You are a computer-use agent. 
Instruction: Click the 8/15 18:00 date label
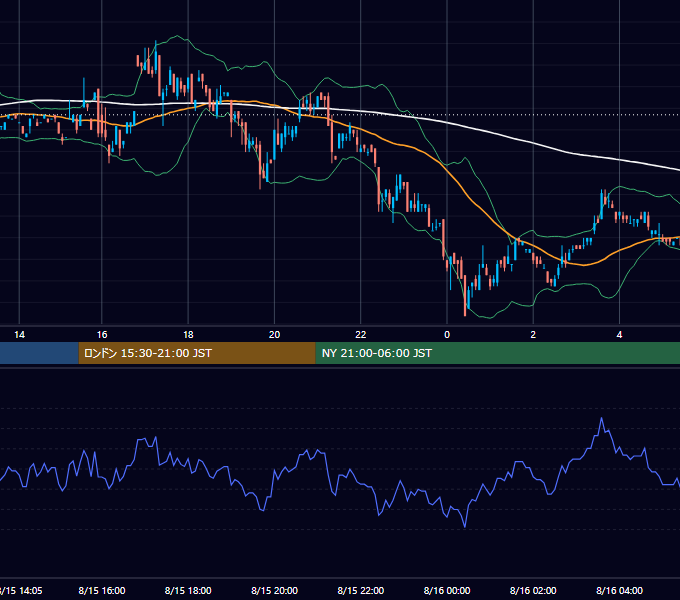pyautogui.click(x=188, y=590)
